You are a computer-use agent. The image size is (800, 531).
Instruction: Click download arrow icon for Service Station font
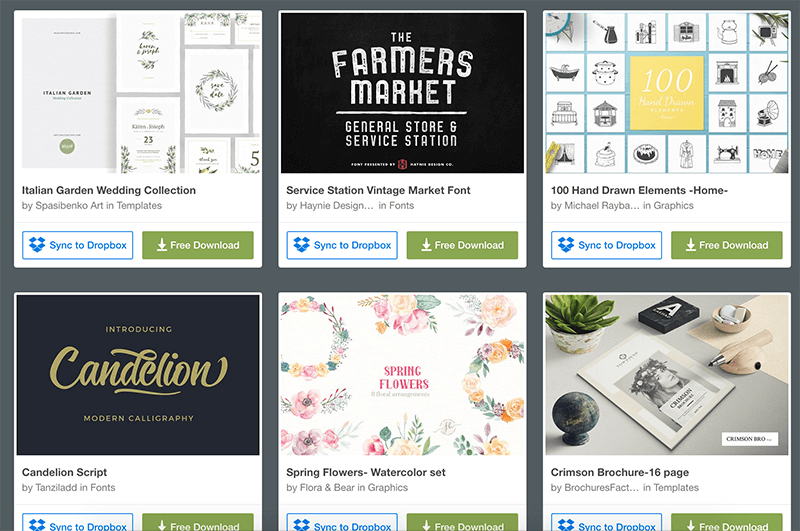point(427,245)
